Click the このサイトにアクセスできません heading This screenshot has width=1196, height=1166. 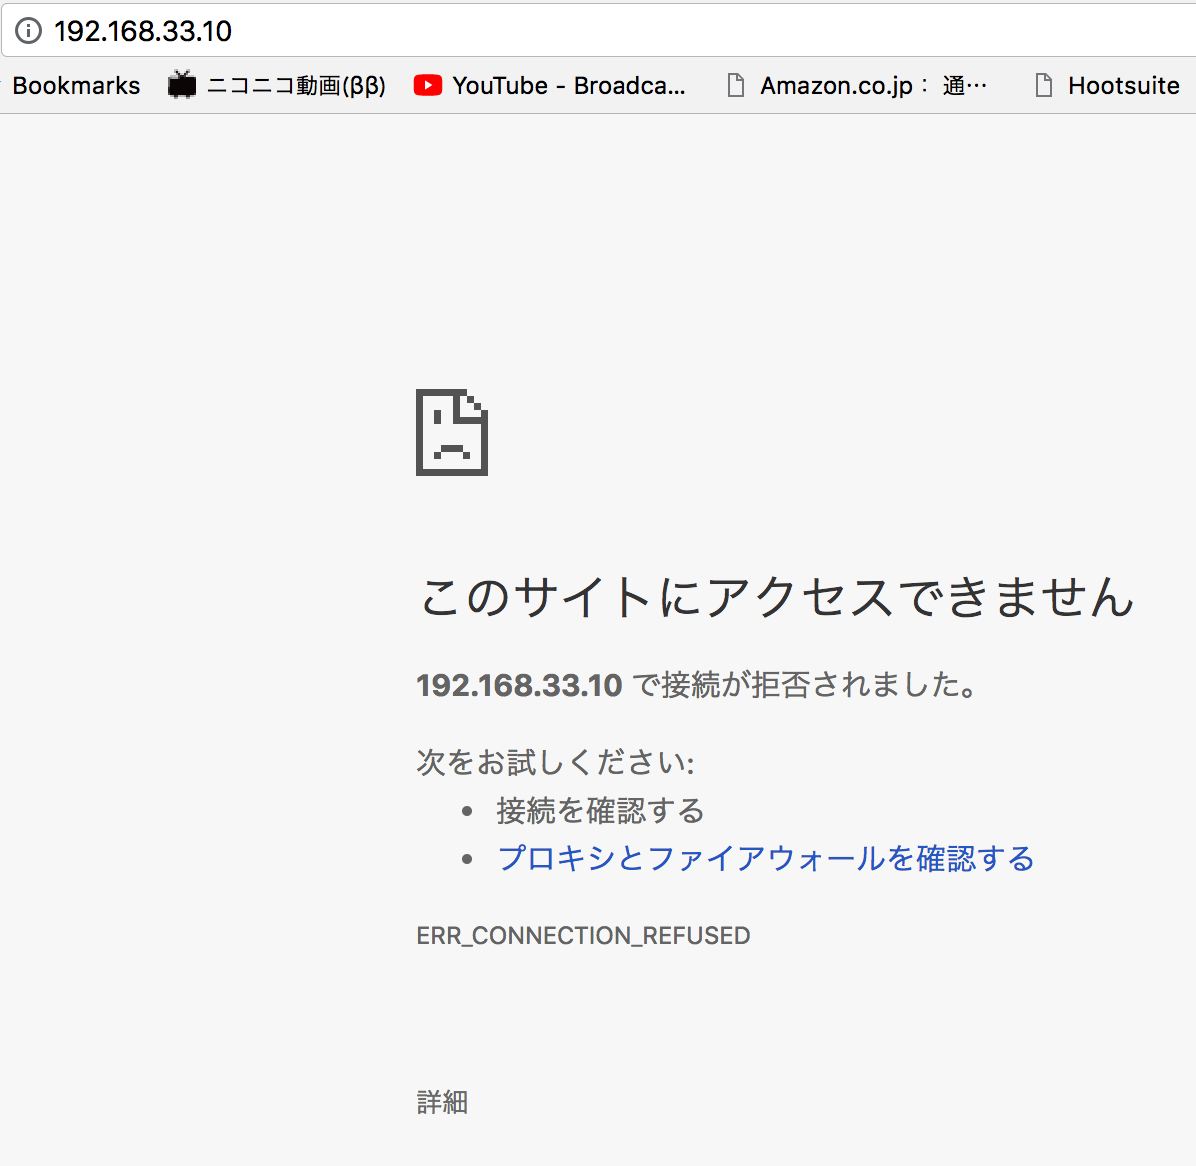point(776,597)
